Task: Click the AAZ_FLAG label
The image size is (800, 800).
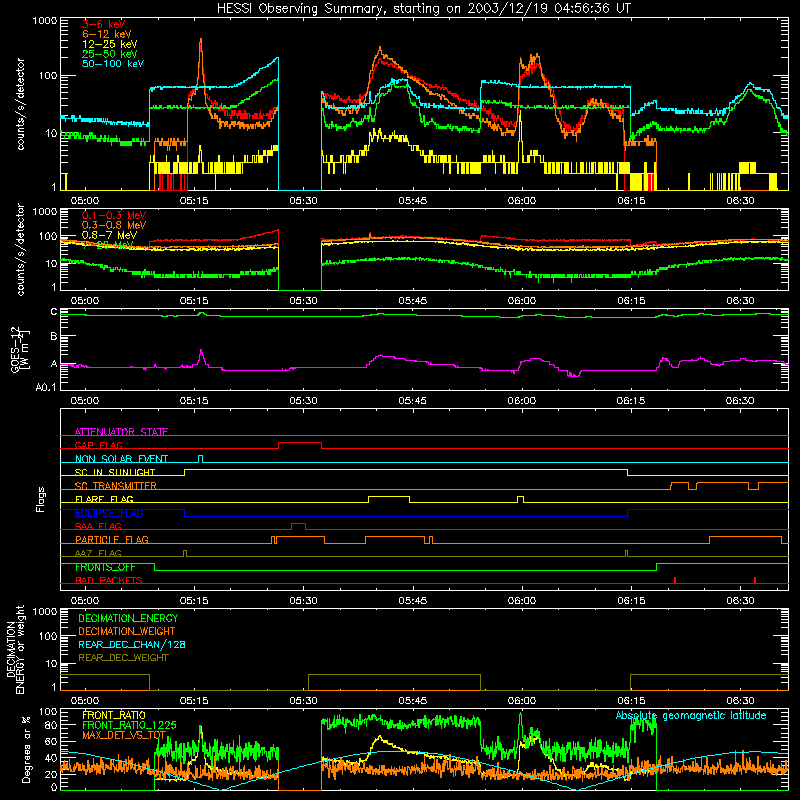Action: tap(98, 553)
